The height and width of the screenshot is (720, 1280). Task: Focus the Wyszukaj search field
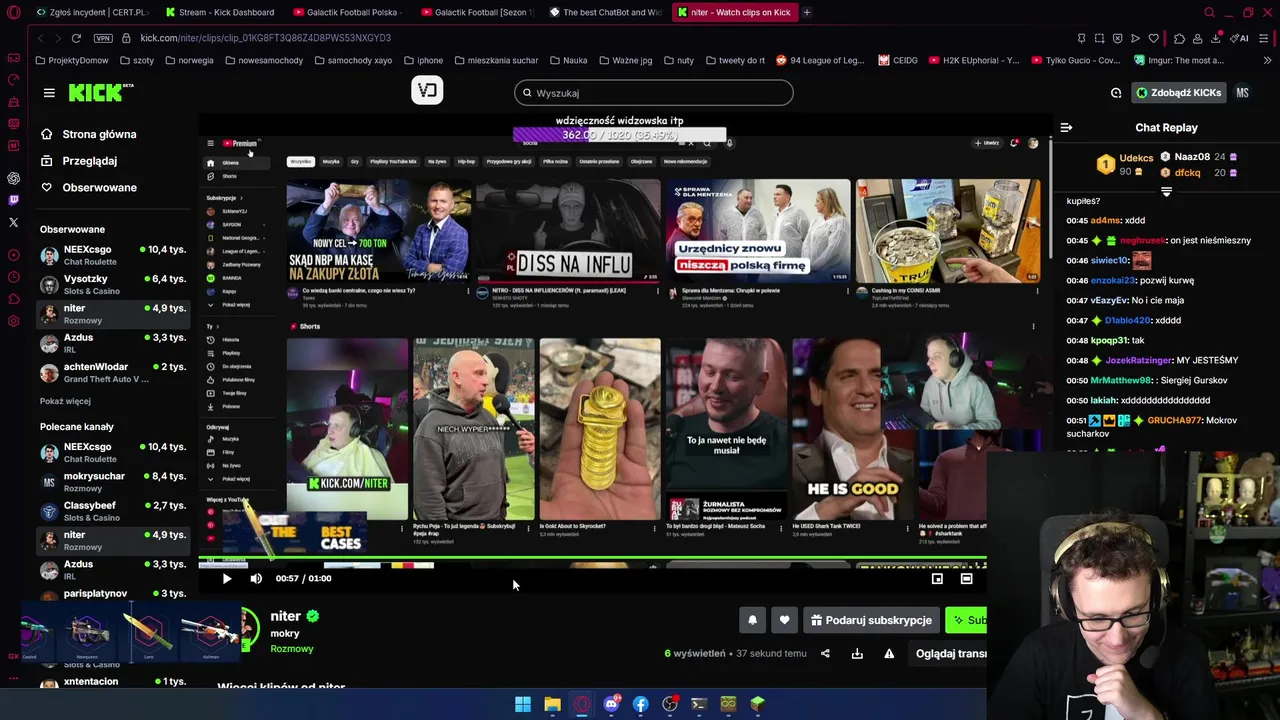coord(654,93)
